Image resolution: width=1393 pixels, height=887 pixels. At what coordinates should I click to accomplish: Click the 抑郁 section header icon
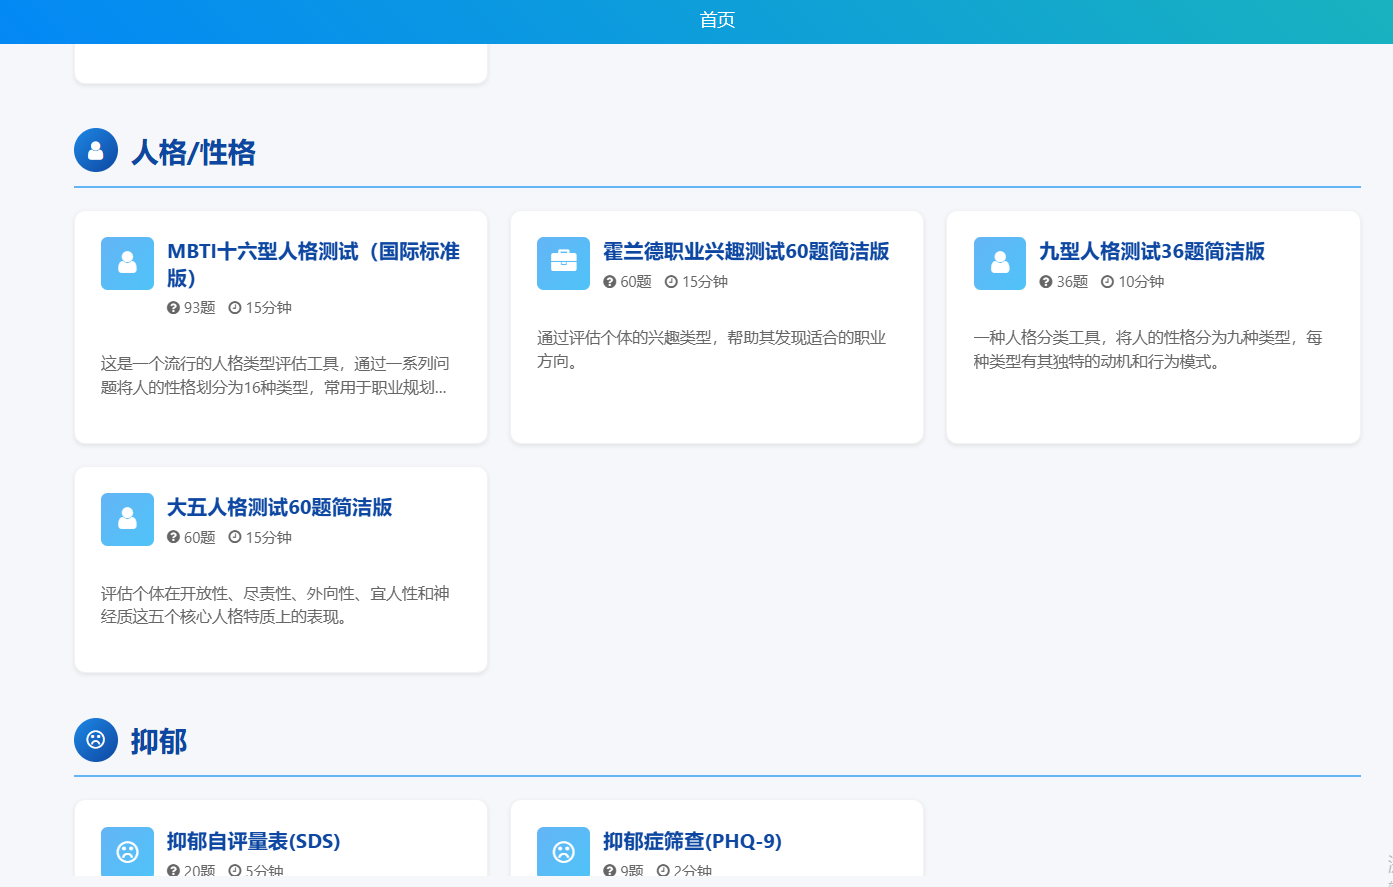pos(95,741)
